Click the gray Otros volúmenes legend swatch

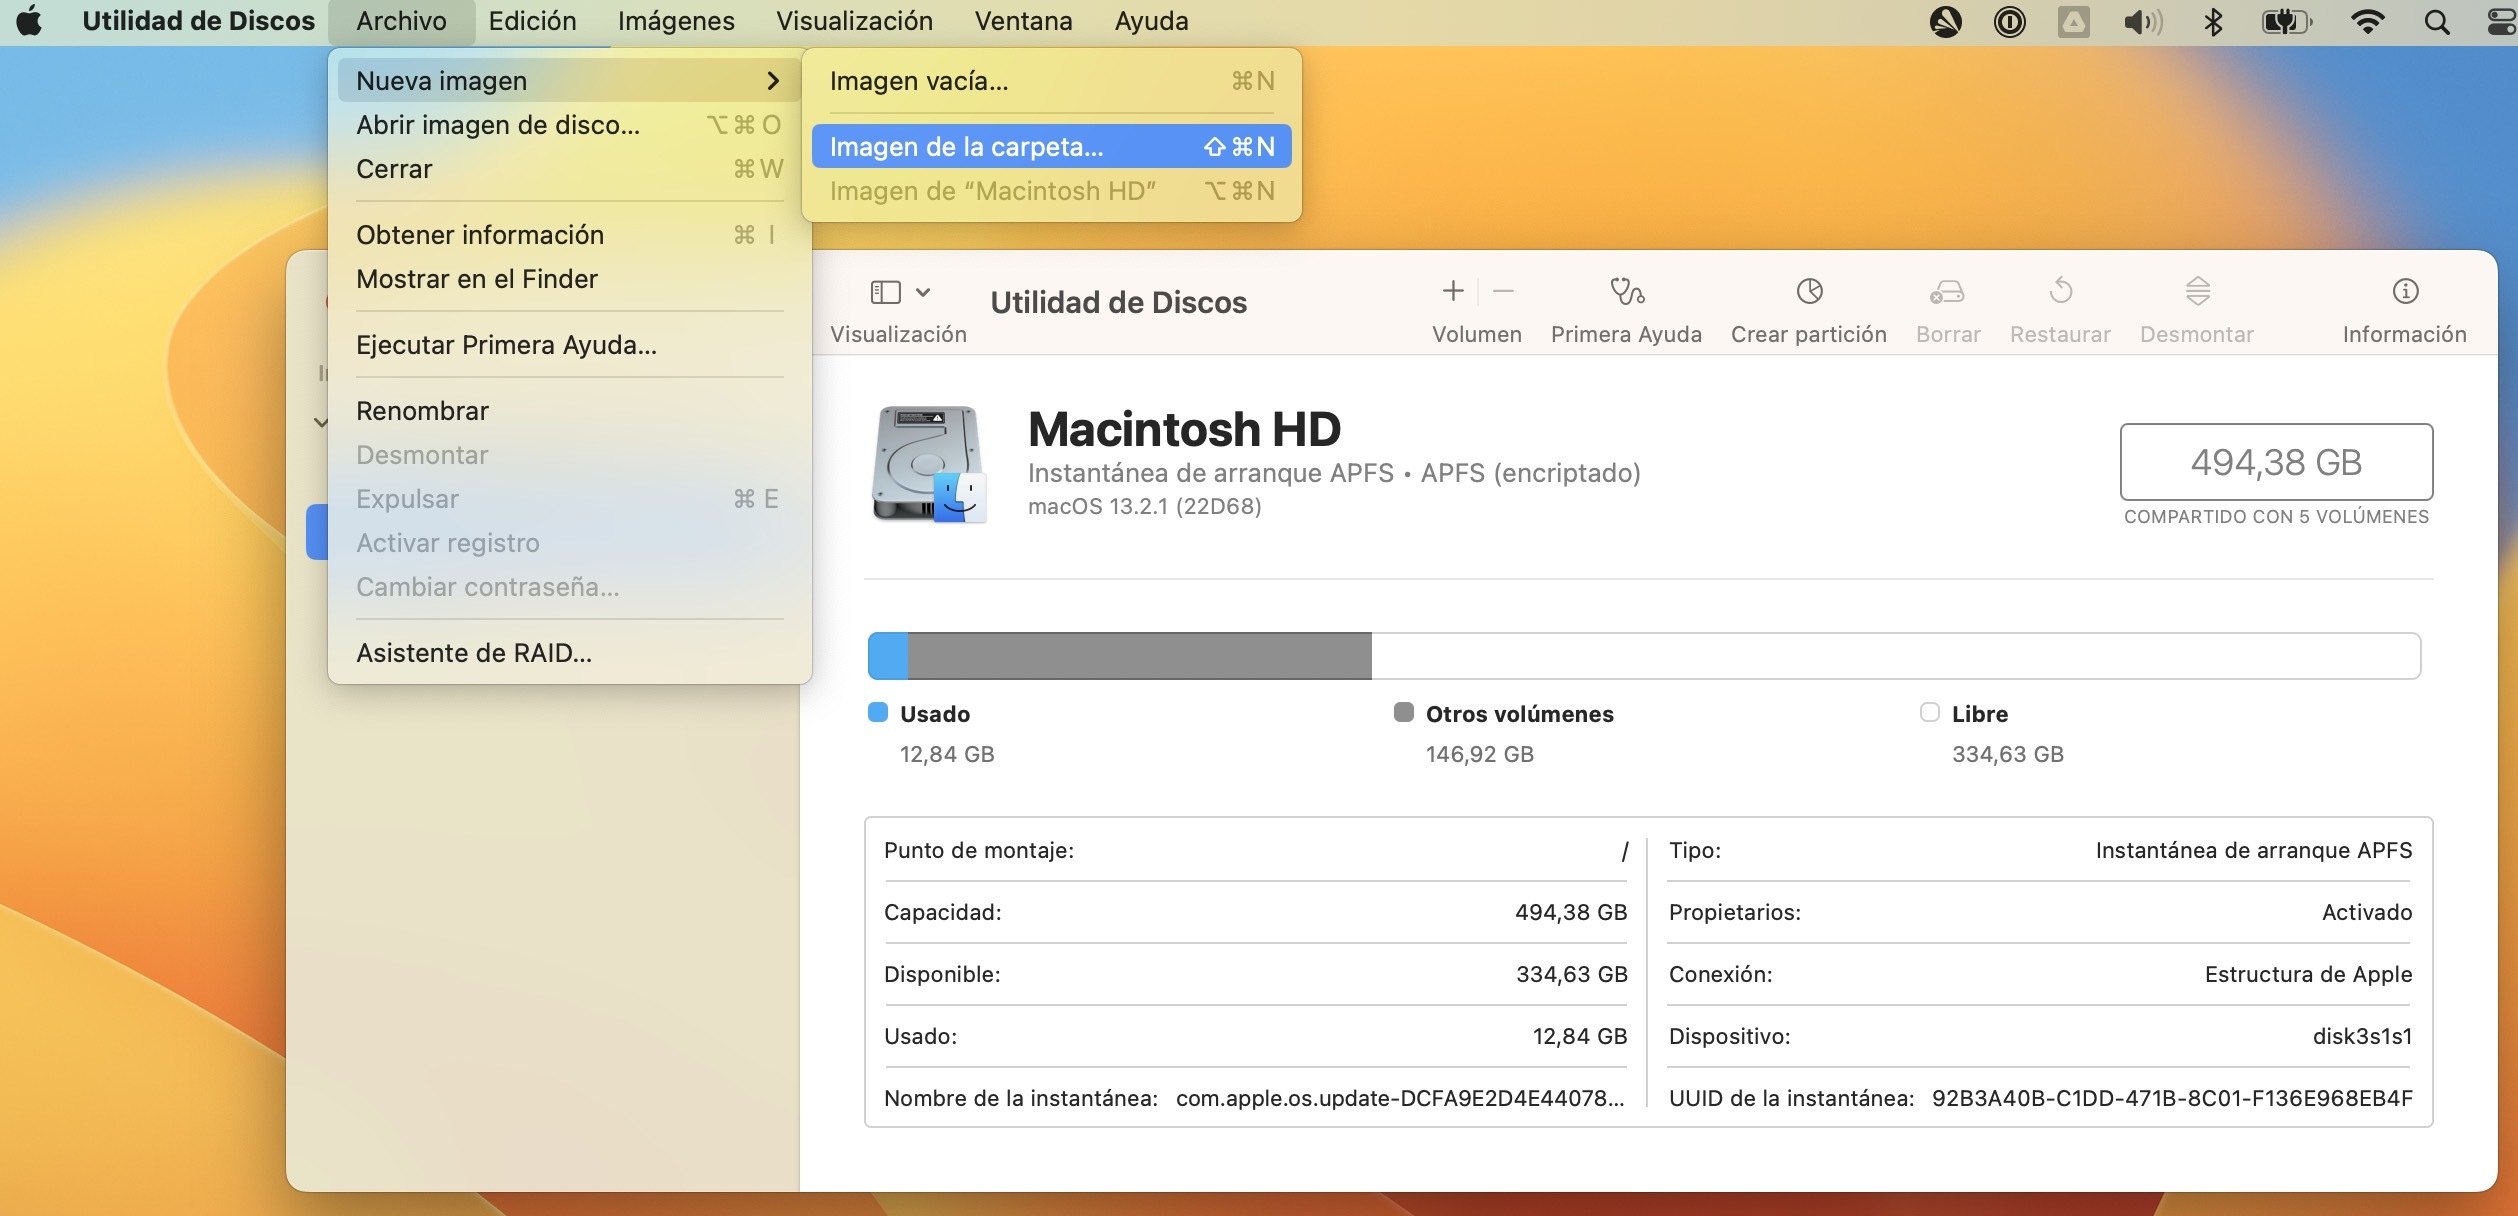point(1404,712)
